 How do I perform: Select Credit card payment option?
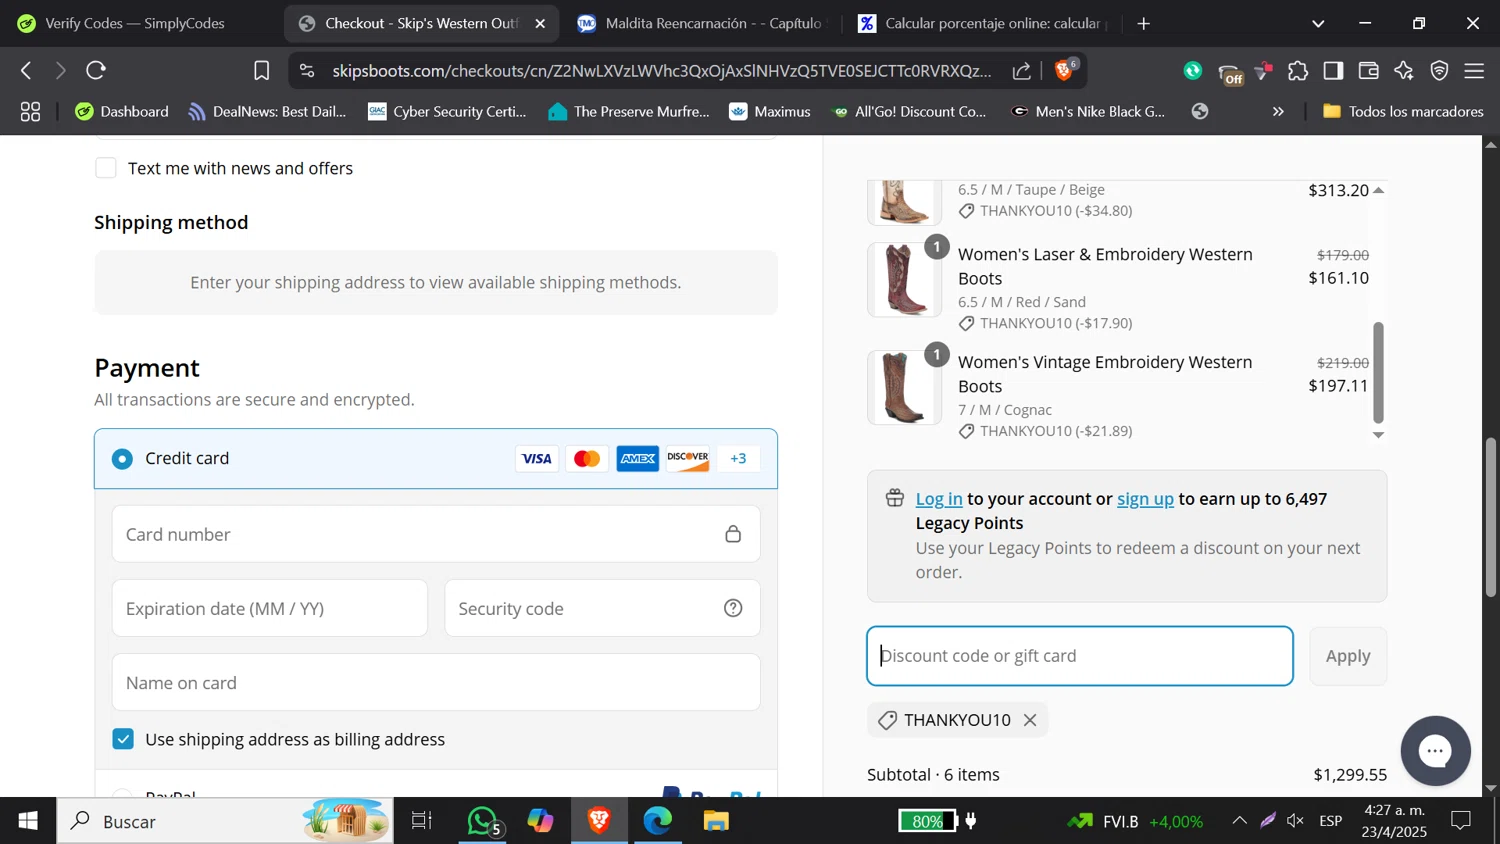point(122,459)
